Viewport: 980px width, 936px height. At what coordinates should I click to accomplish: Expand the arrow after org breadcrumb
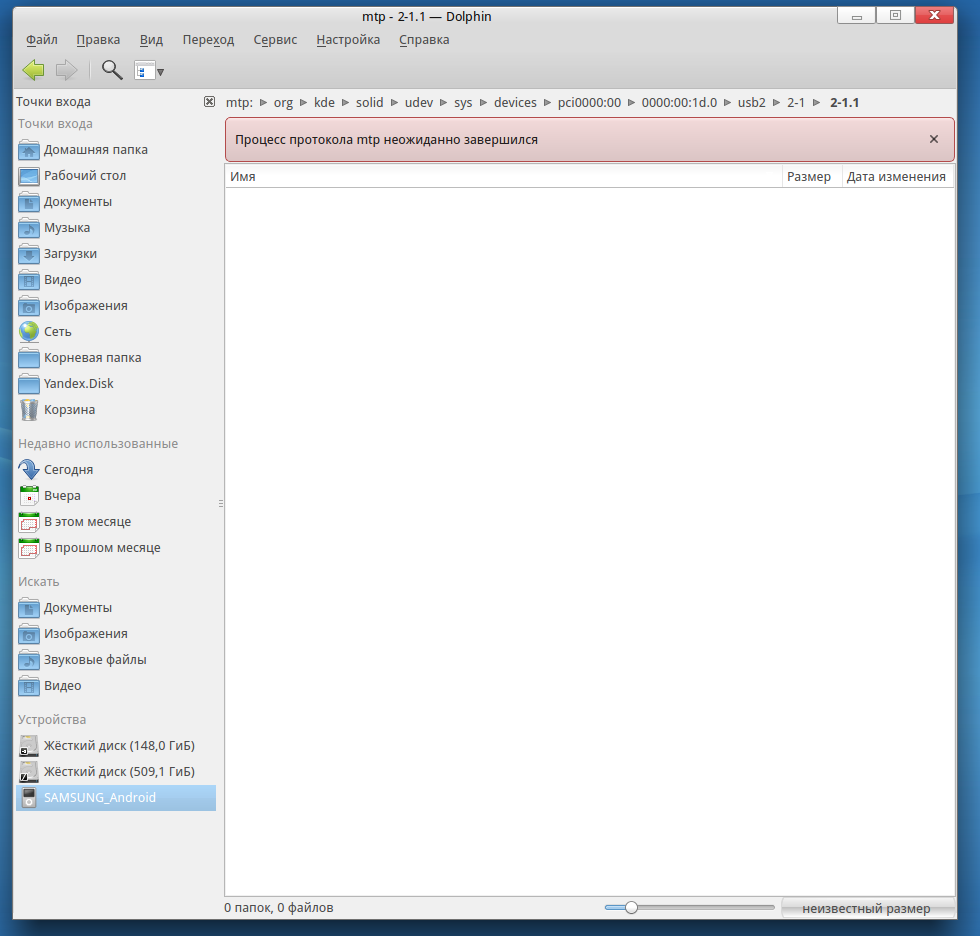tap(303, 102)
